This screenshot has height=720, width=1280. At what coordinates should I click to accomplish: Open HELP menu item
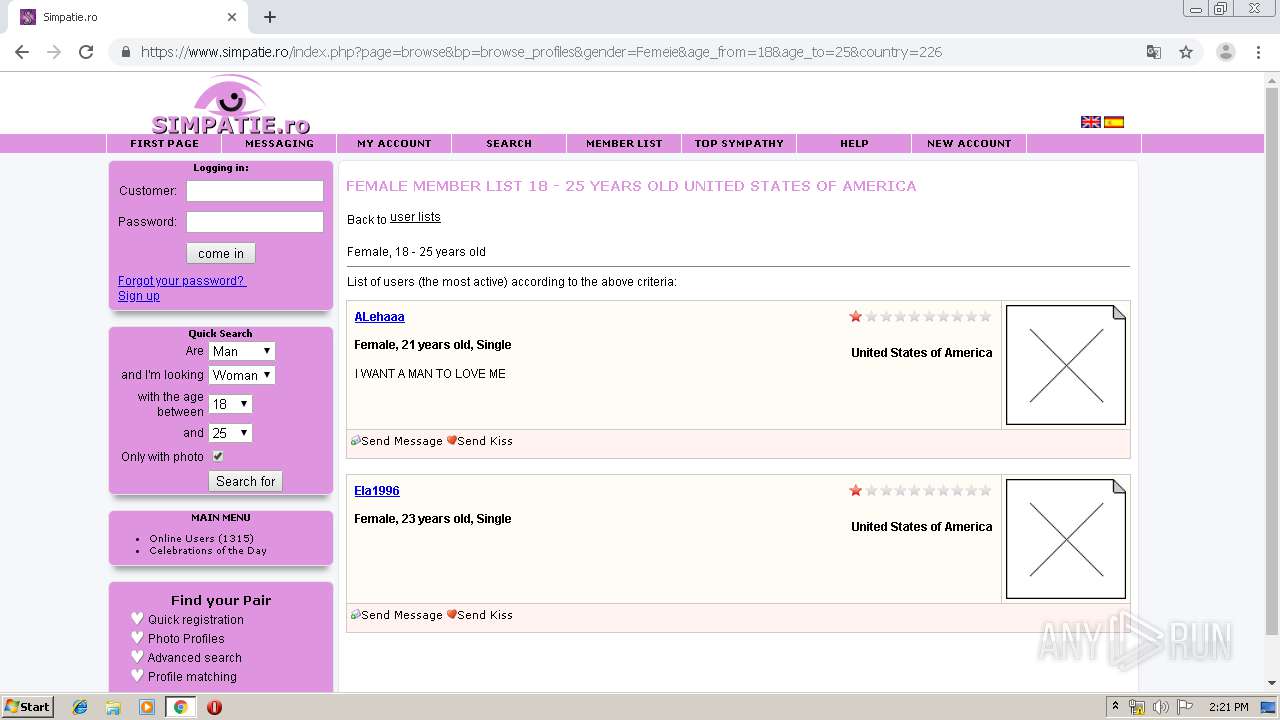(x=854, y=144)
